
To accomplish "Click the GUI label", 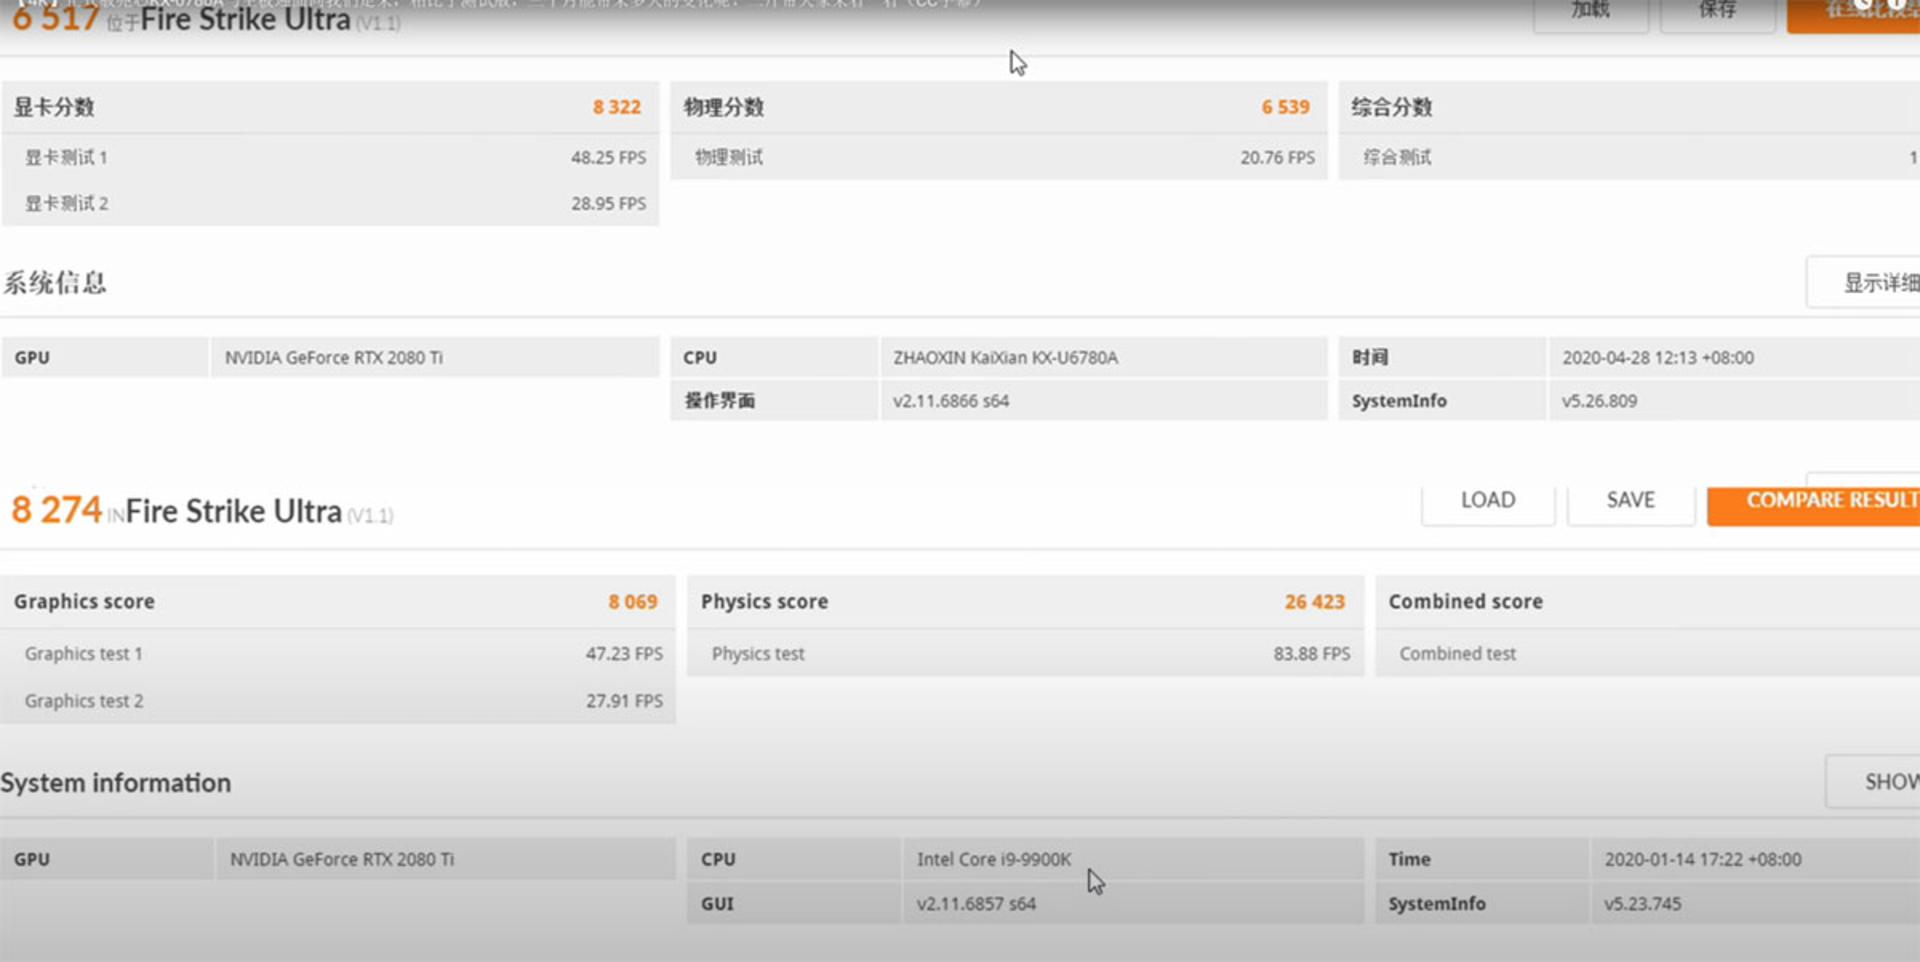I will pos(717,903).
